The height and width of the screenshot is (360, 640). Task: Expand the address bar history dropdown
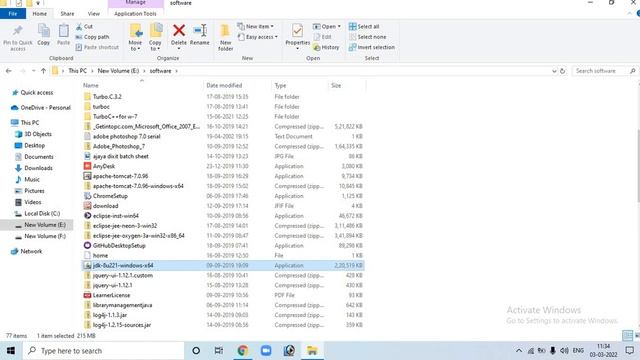pyautogui.click(x=554, y=71)
